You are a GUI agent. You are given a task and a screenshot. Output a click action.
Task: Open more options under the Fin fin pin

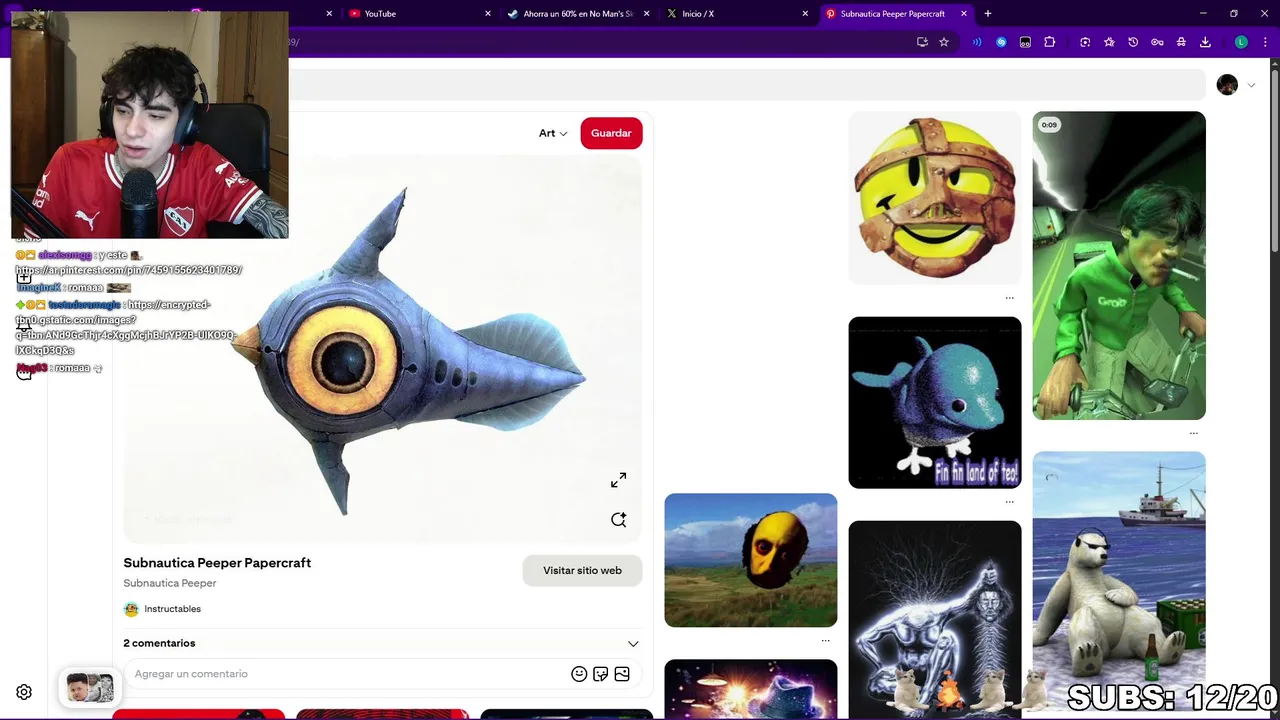(1009, 502)
